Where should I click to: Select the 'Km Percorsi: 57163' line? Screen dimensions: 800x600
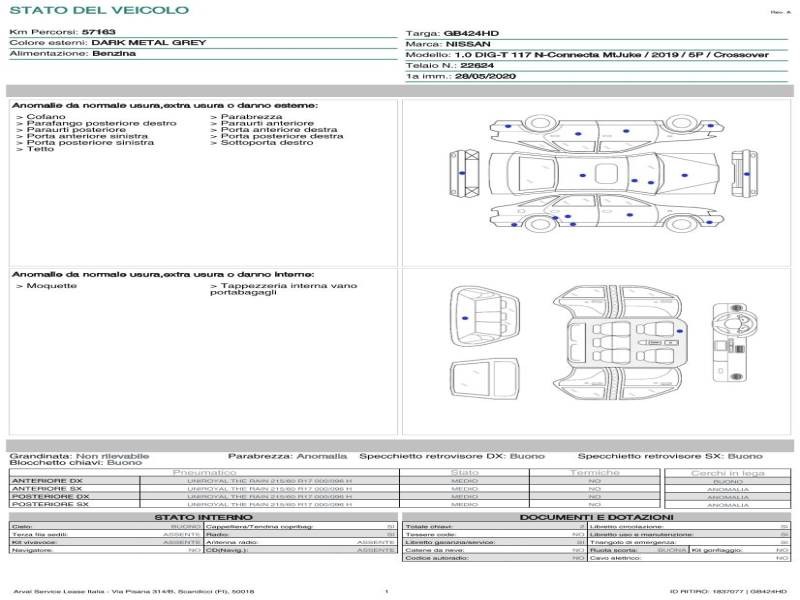63,32
